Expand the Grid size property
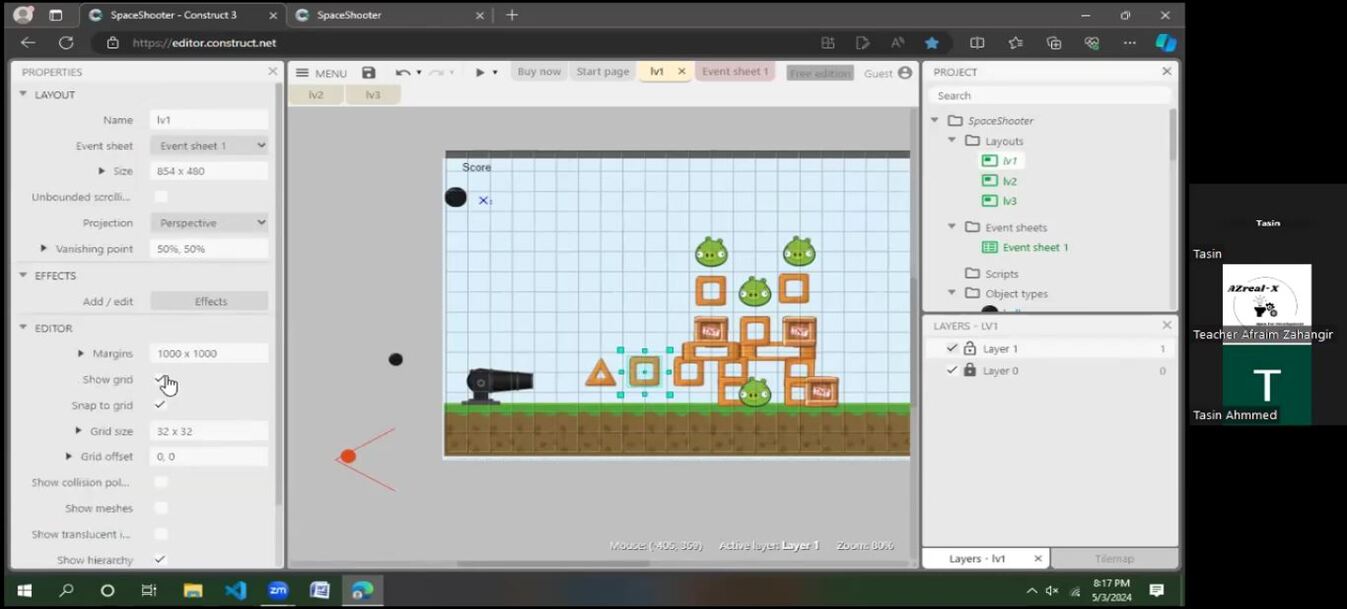1347x609 pixels. 79,431
